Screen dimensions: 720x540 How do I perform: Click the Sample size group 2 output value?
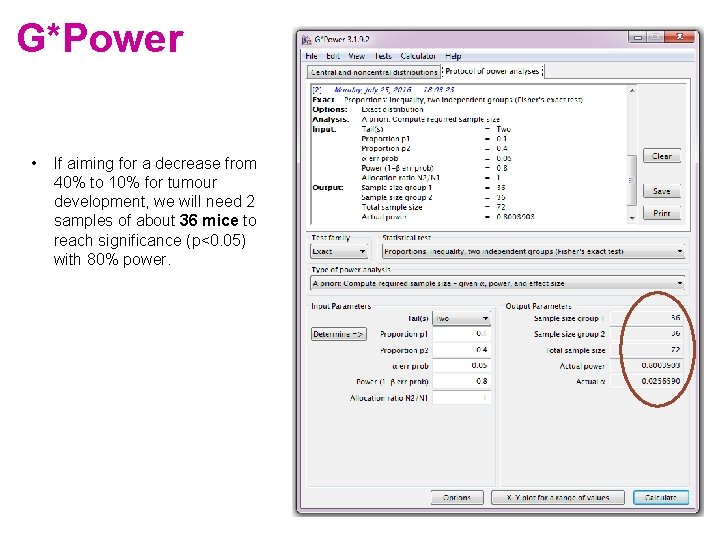pos(647,334)
